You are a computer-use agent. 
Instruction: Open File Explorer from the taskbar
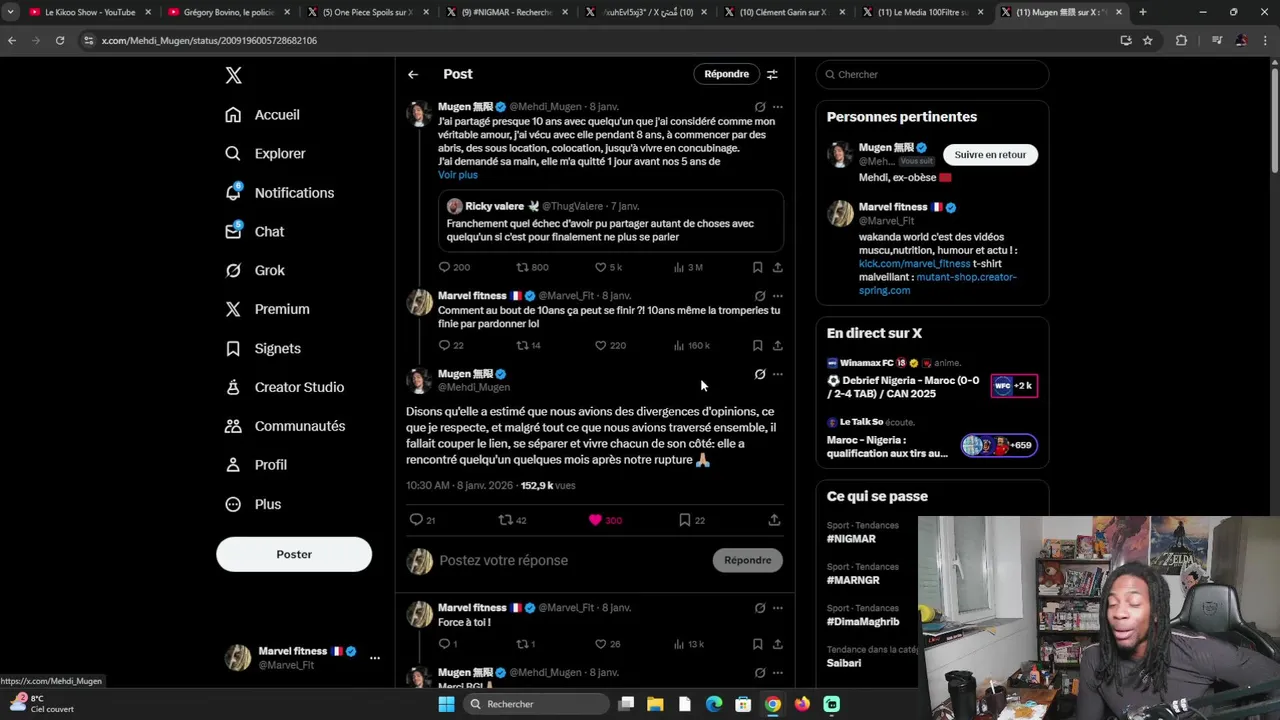tap(655, 704)
